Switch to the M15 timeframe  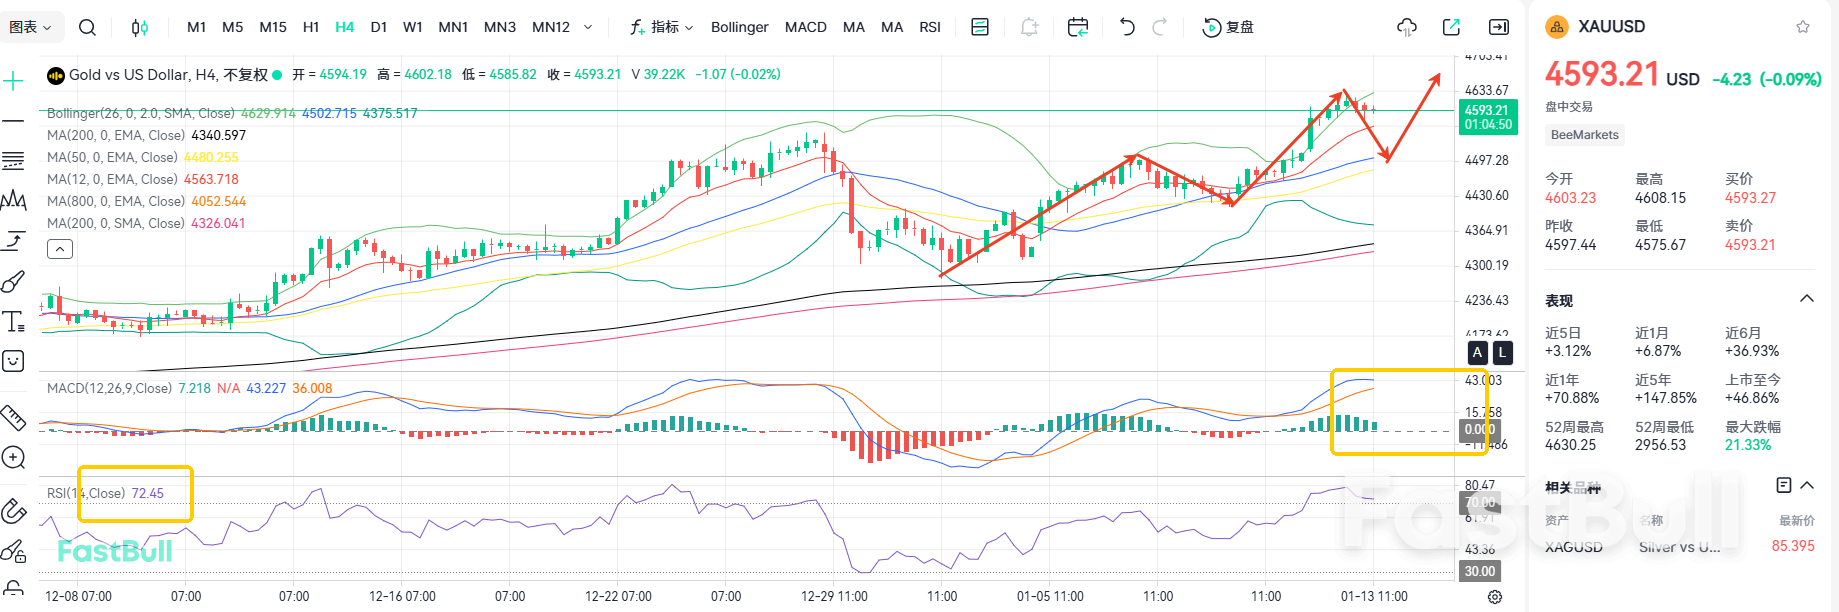click(x=272, y=27)
